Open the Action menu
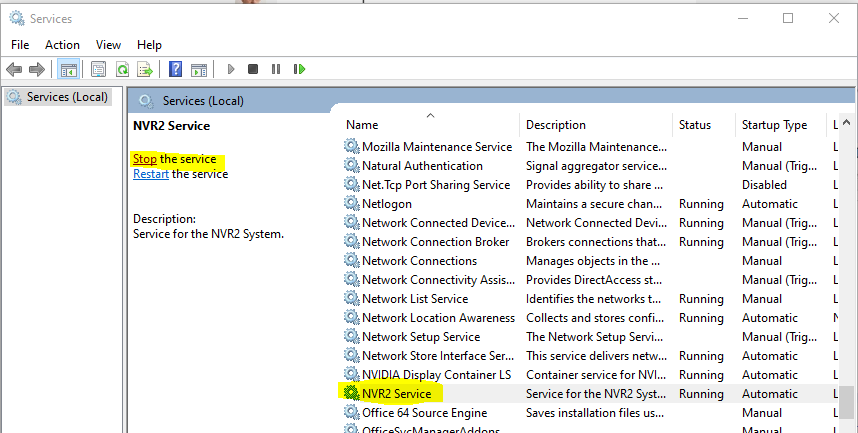Image resolution: width=858 pixels, height=433 pixels. click(x=62, y=45)
